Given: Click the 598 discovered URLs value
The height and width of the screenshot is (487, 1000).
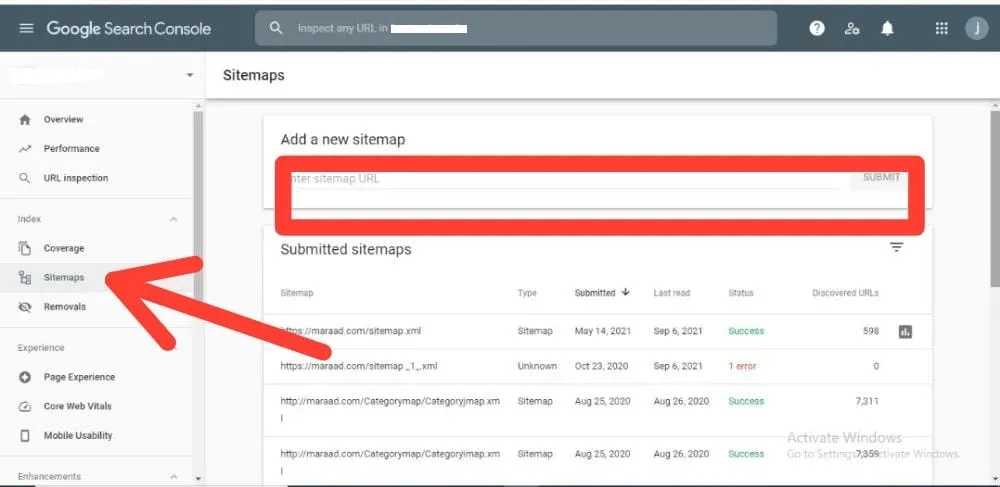Looking at the screenshot, I should tap(871, 331).
